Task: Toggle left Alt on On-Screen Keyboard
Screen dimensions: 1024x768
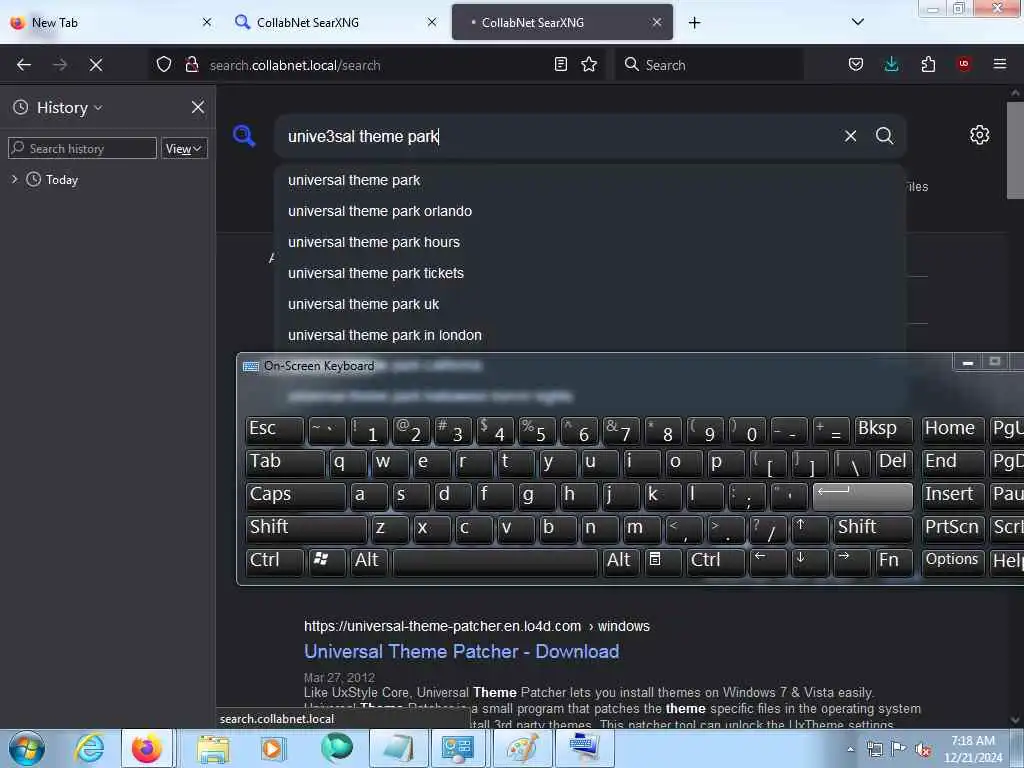Action: click(368, 562)
